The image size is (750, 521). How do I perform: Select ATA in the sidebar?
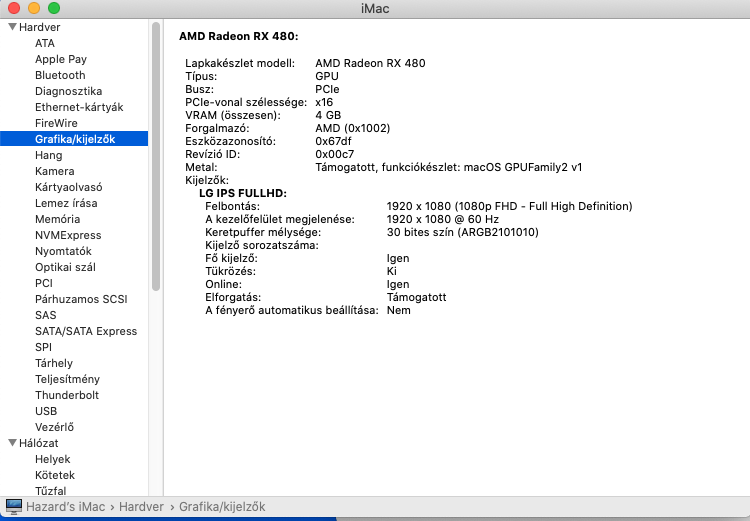click(44, 43)
